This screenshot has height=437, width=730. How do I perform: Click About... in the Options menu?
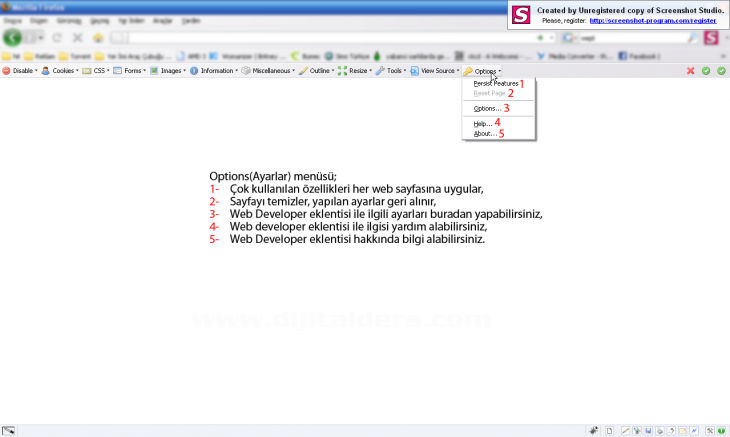pos(484,133)
